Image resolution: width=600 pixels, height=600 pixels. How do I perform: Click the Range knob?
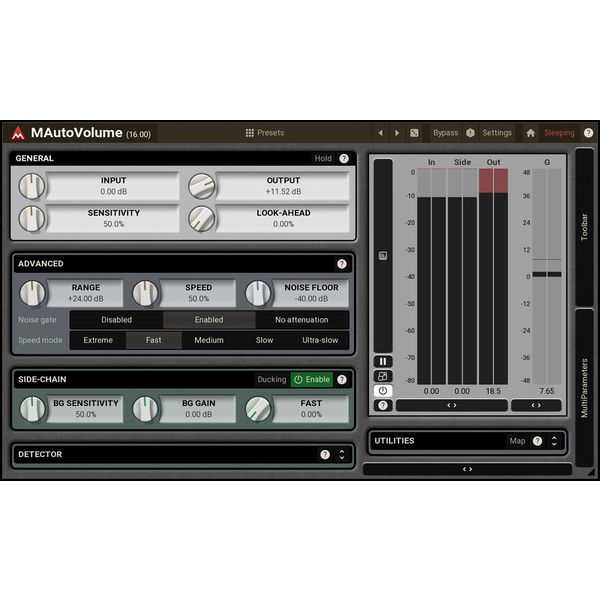click(x=32, y=293)
